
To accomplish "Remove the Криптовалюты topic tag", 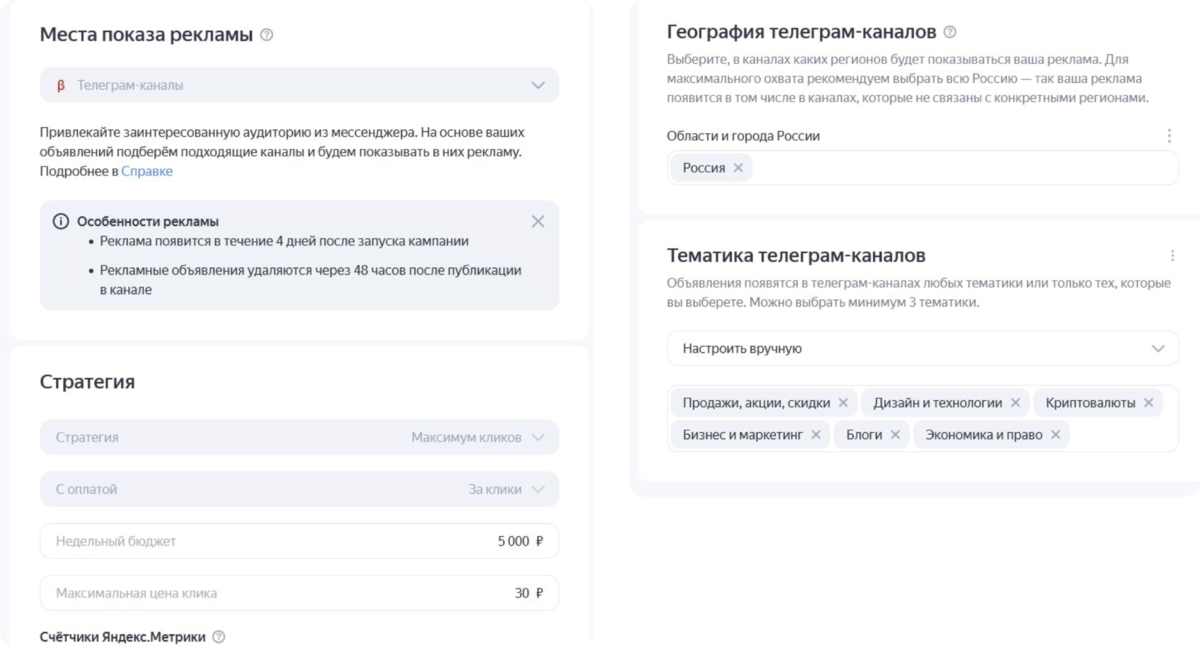I will pos(1148,403).
